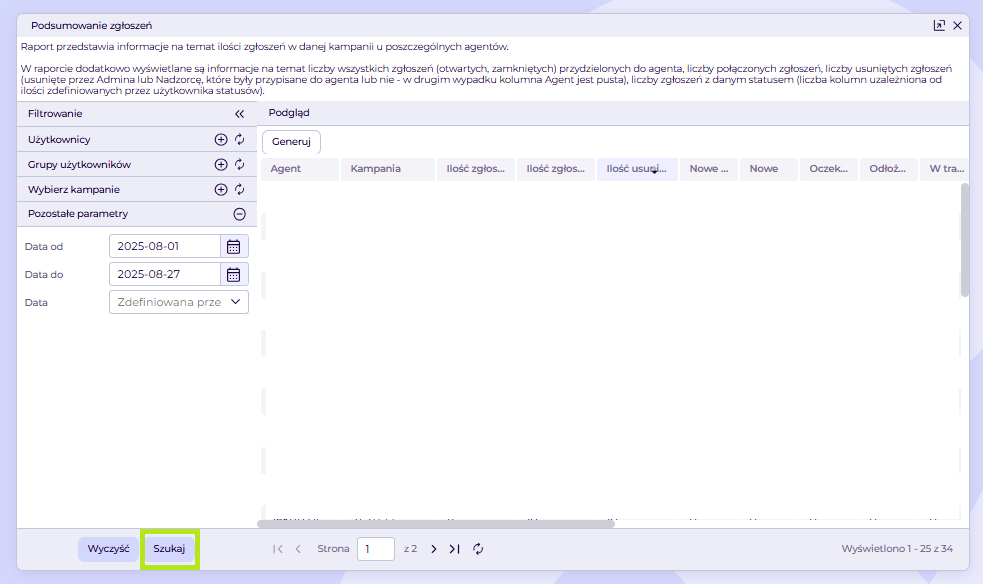Collapse the Filtrowanie panel with double chevron
Viewport: 983px width, 584px height.
click(x=239, y=114)
